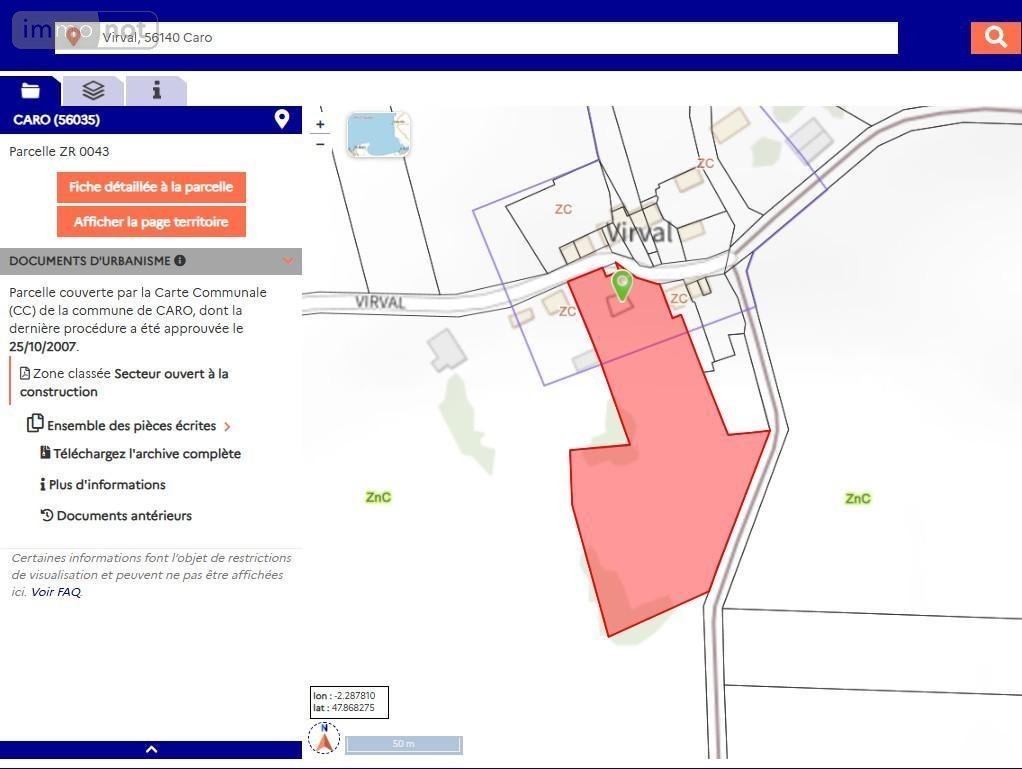
Task: Switch to the layers tab
Action: click(93, 91)
